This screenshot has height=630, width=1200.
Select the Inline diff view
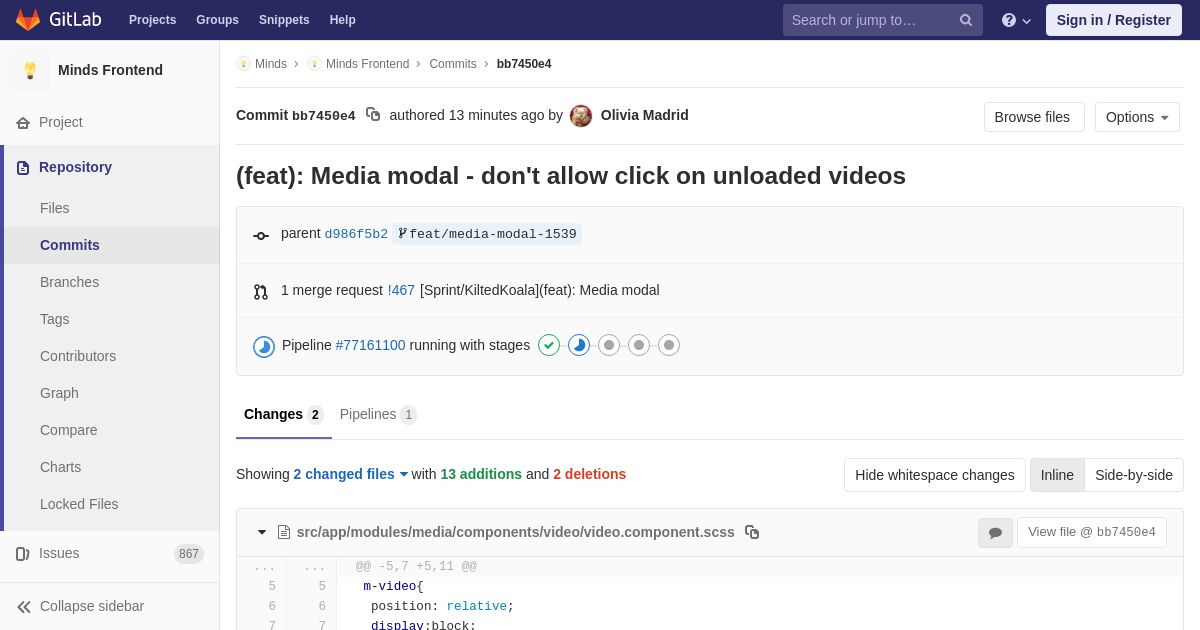[x=1057, y=475]
